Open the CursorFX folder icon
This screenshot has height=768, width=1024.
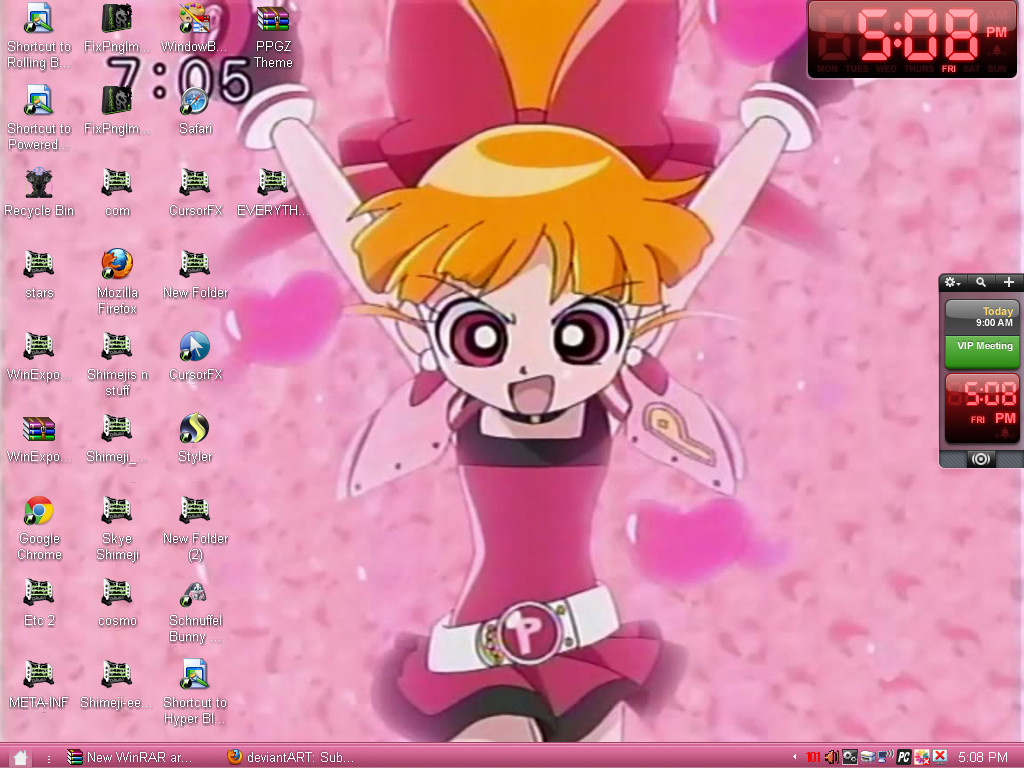195,193
